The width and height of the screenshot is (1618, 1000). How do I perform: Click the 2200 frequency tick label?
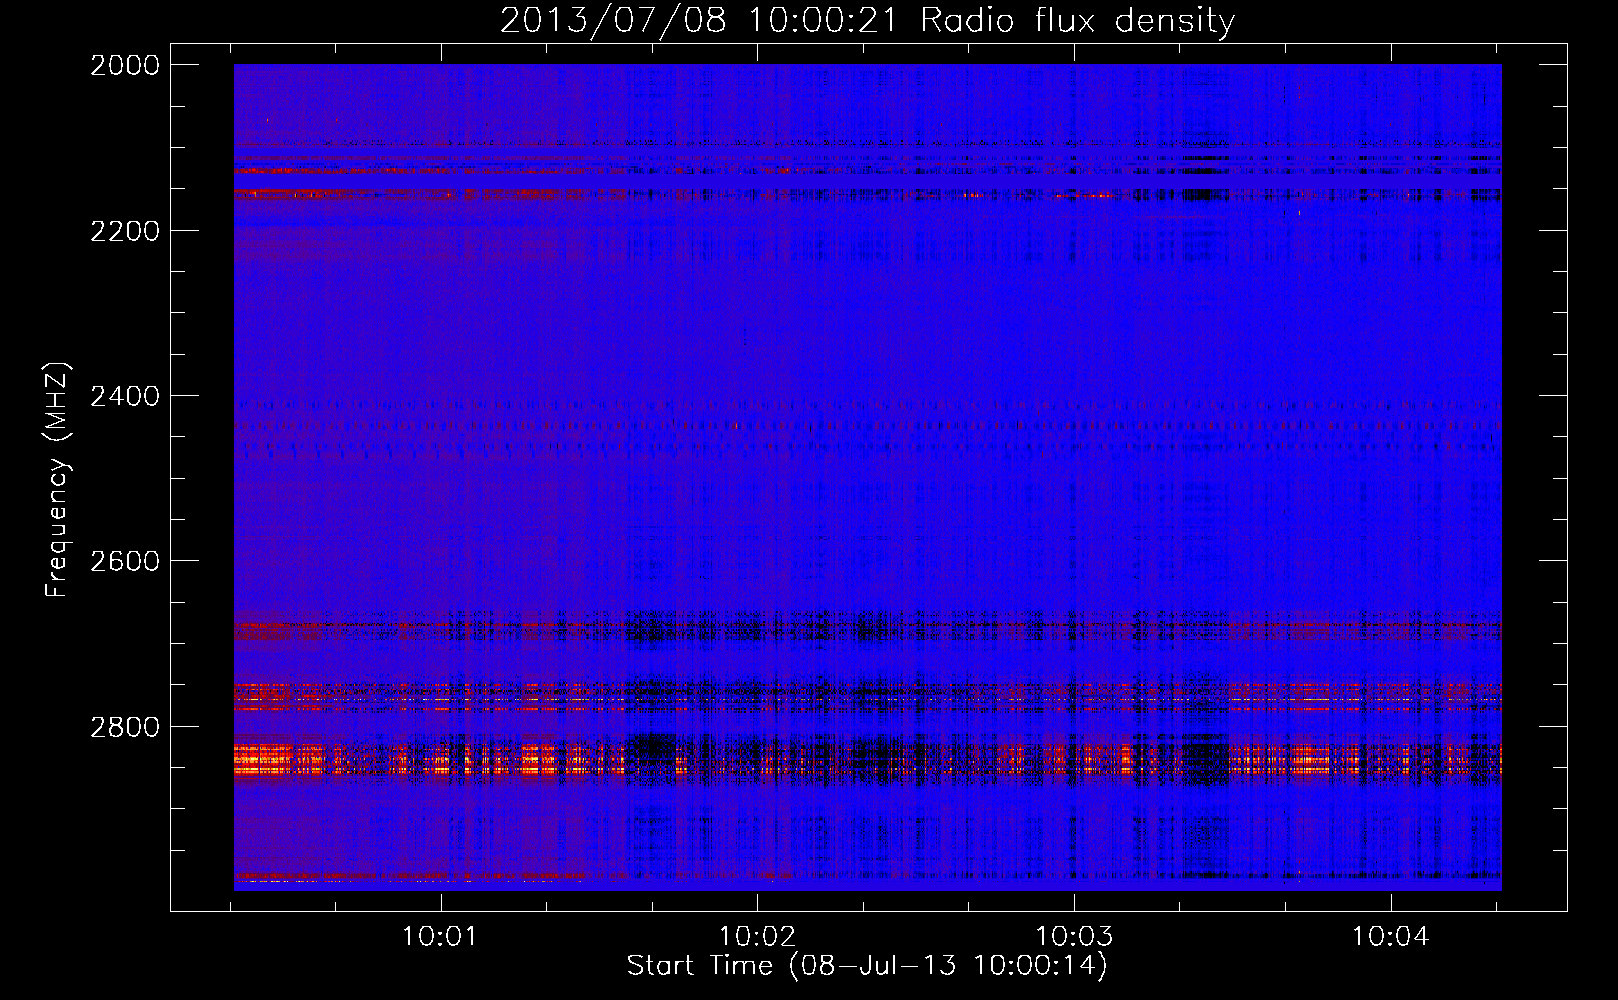pyautogui.click(x=125, y=231)
